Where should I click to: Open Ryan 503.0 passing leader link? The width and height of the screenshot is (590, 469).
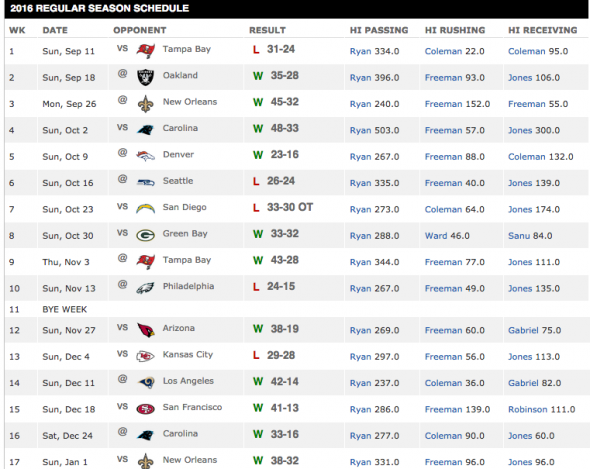click(x=374, y=130)
